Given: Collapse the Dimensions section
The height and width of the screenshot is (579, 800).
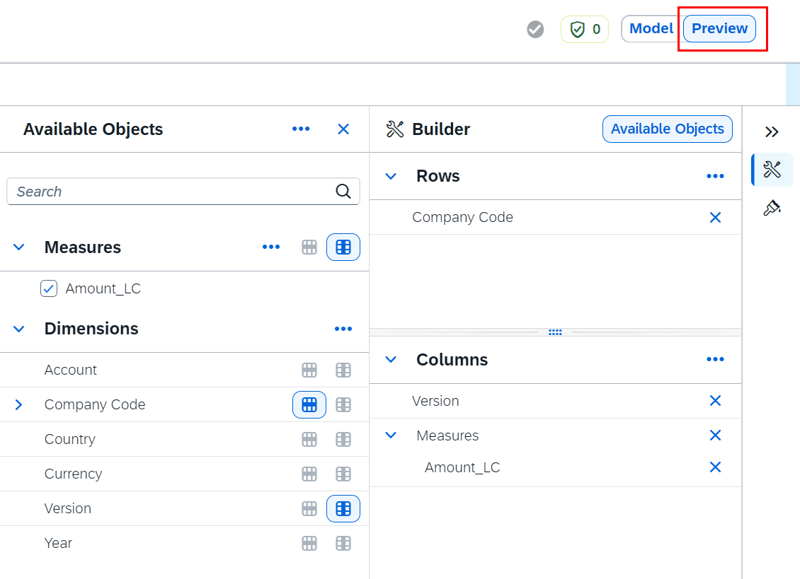Looking at the screenshot, I should click(19, 329).
